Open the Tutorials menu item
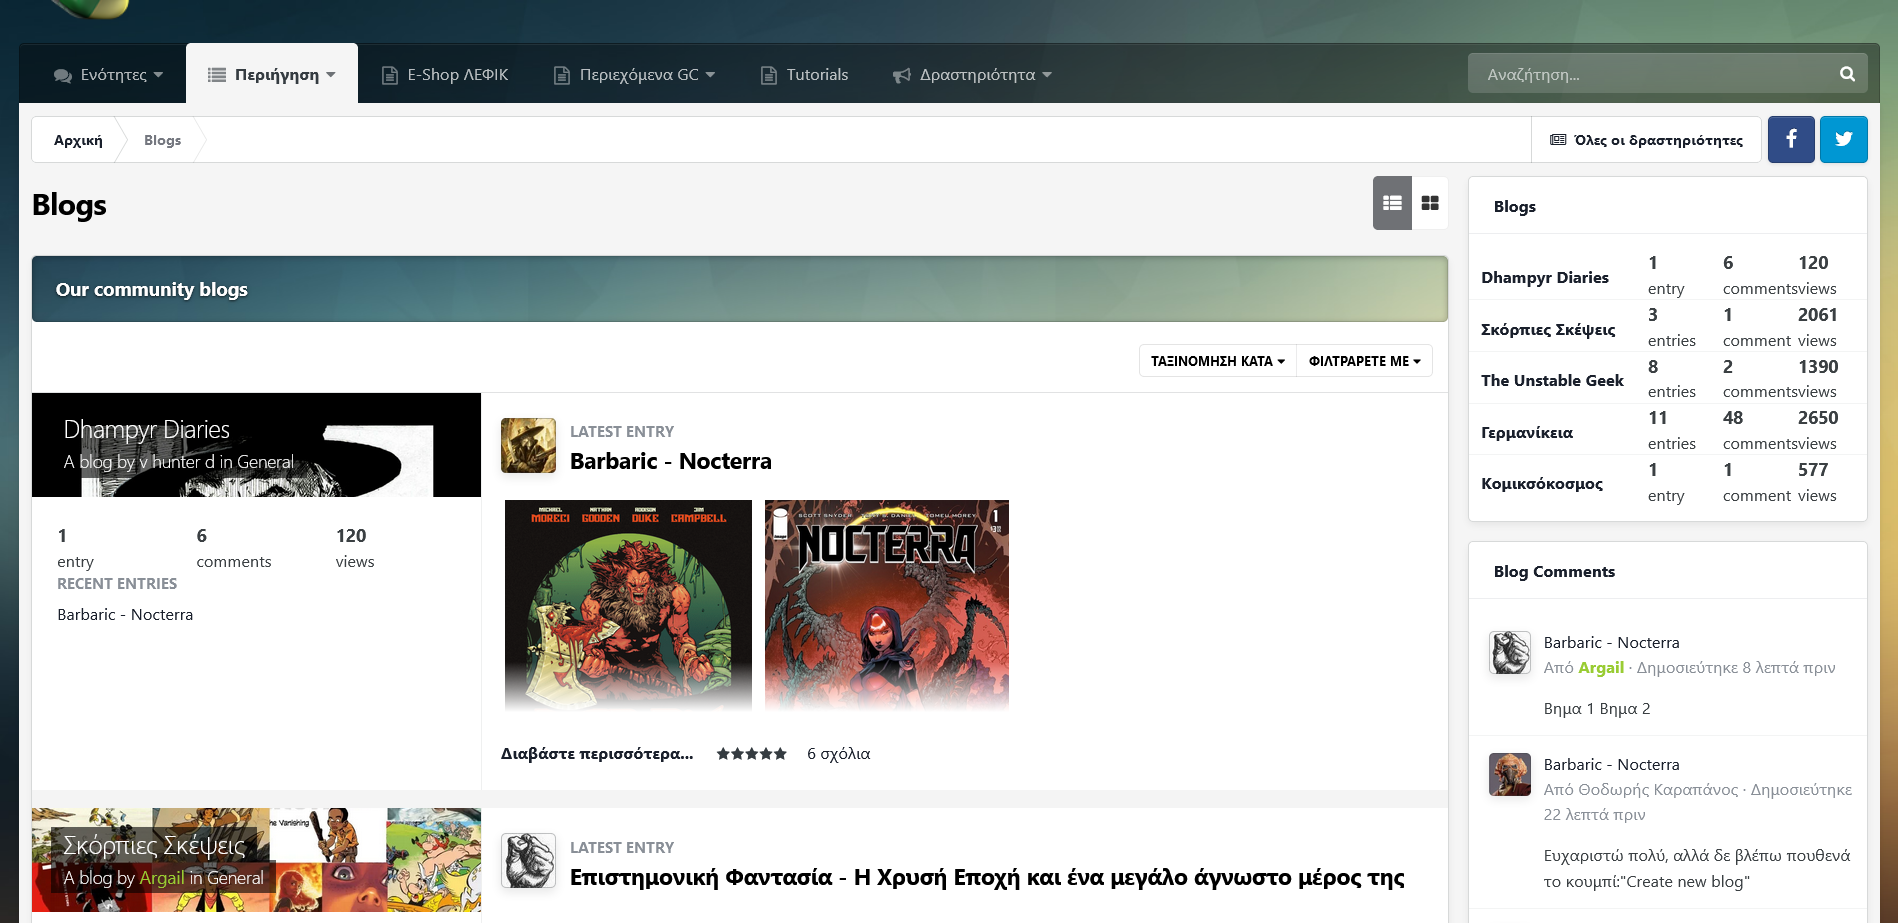 [805, 75]
